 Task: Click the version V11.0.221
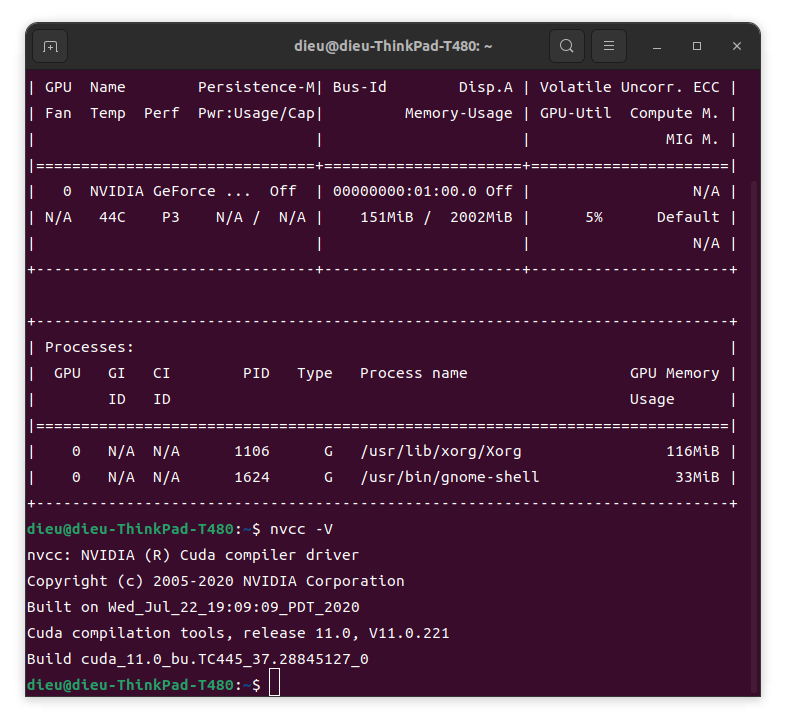coord(409,633)
